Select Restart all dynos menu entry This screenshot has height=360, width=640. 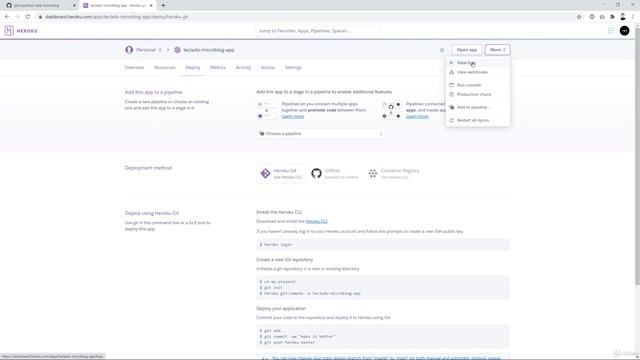pos(478,120)
